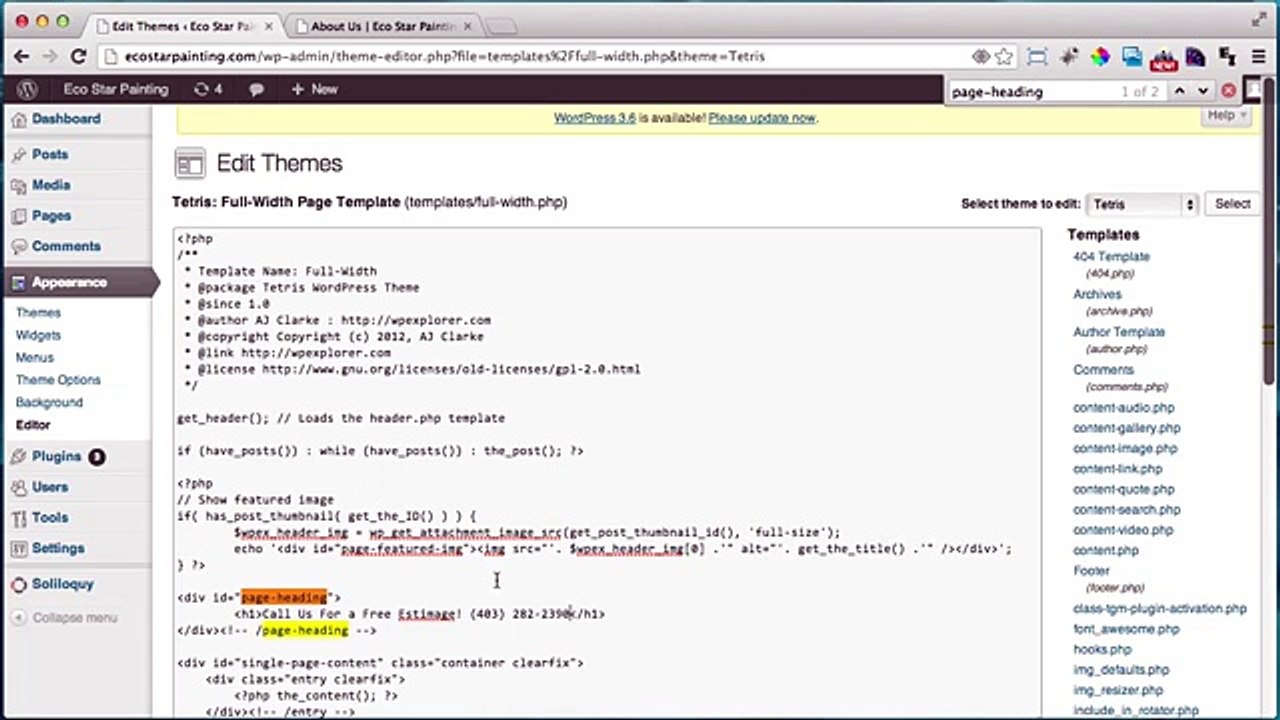The image size is (1280, 720).
Task: Open Theme Options submenu
Action: tap(58, 380)
